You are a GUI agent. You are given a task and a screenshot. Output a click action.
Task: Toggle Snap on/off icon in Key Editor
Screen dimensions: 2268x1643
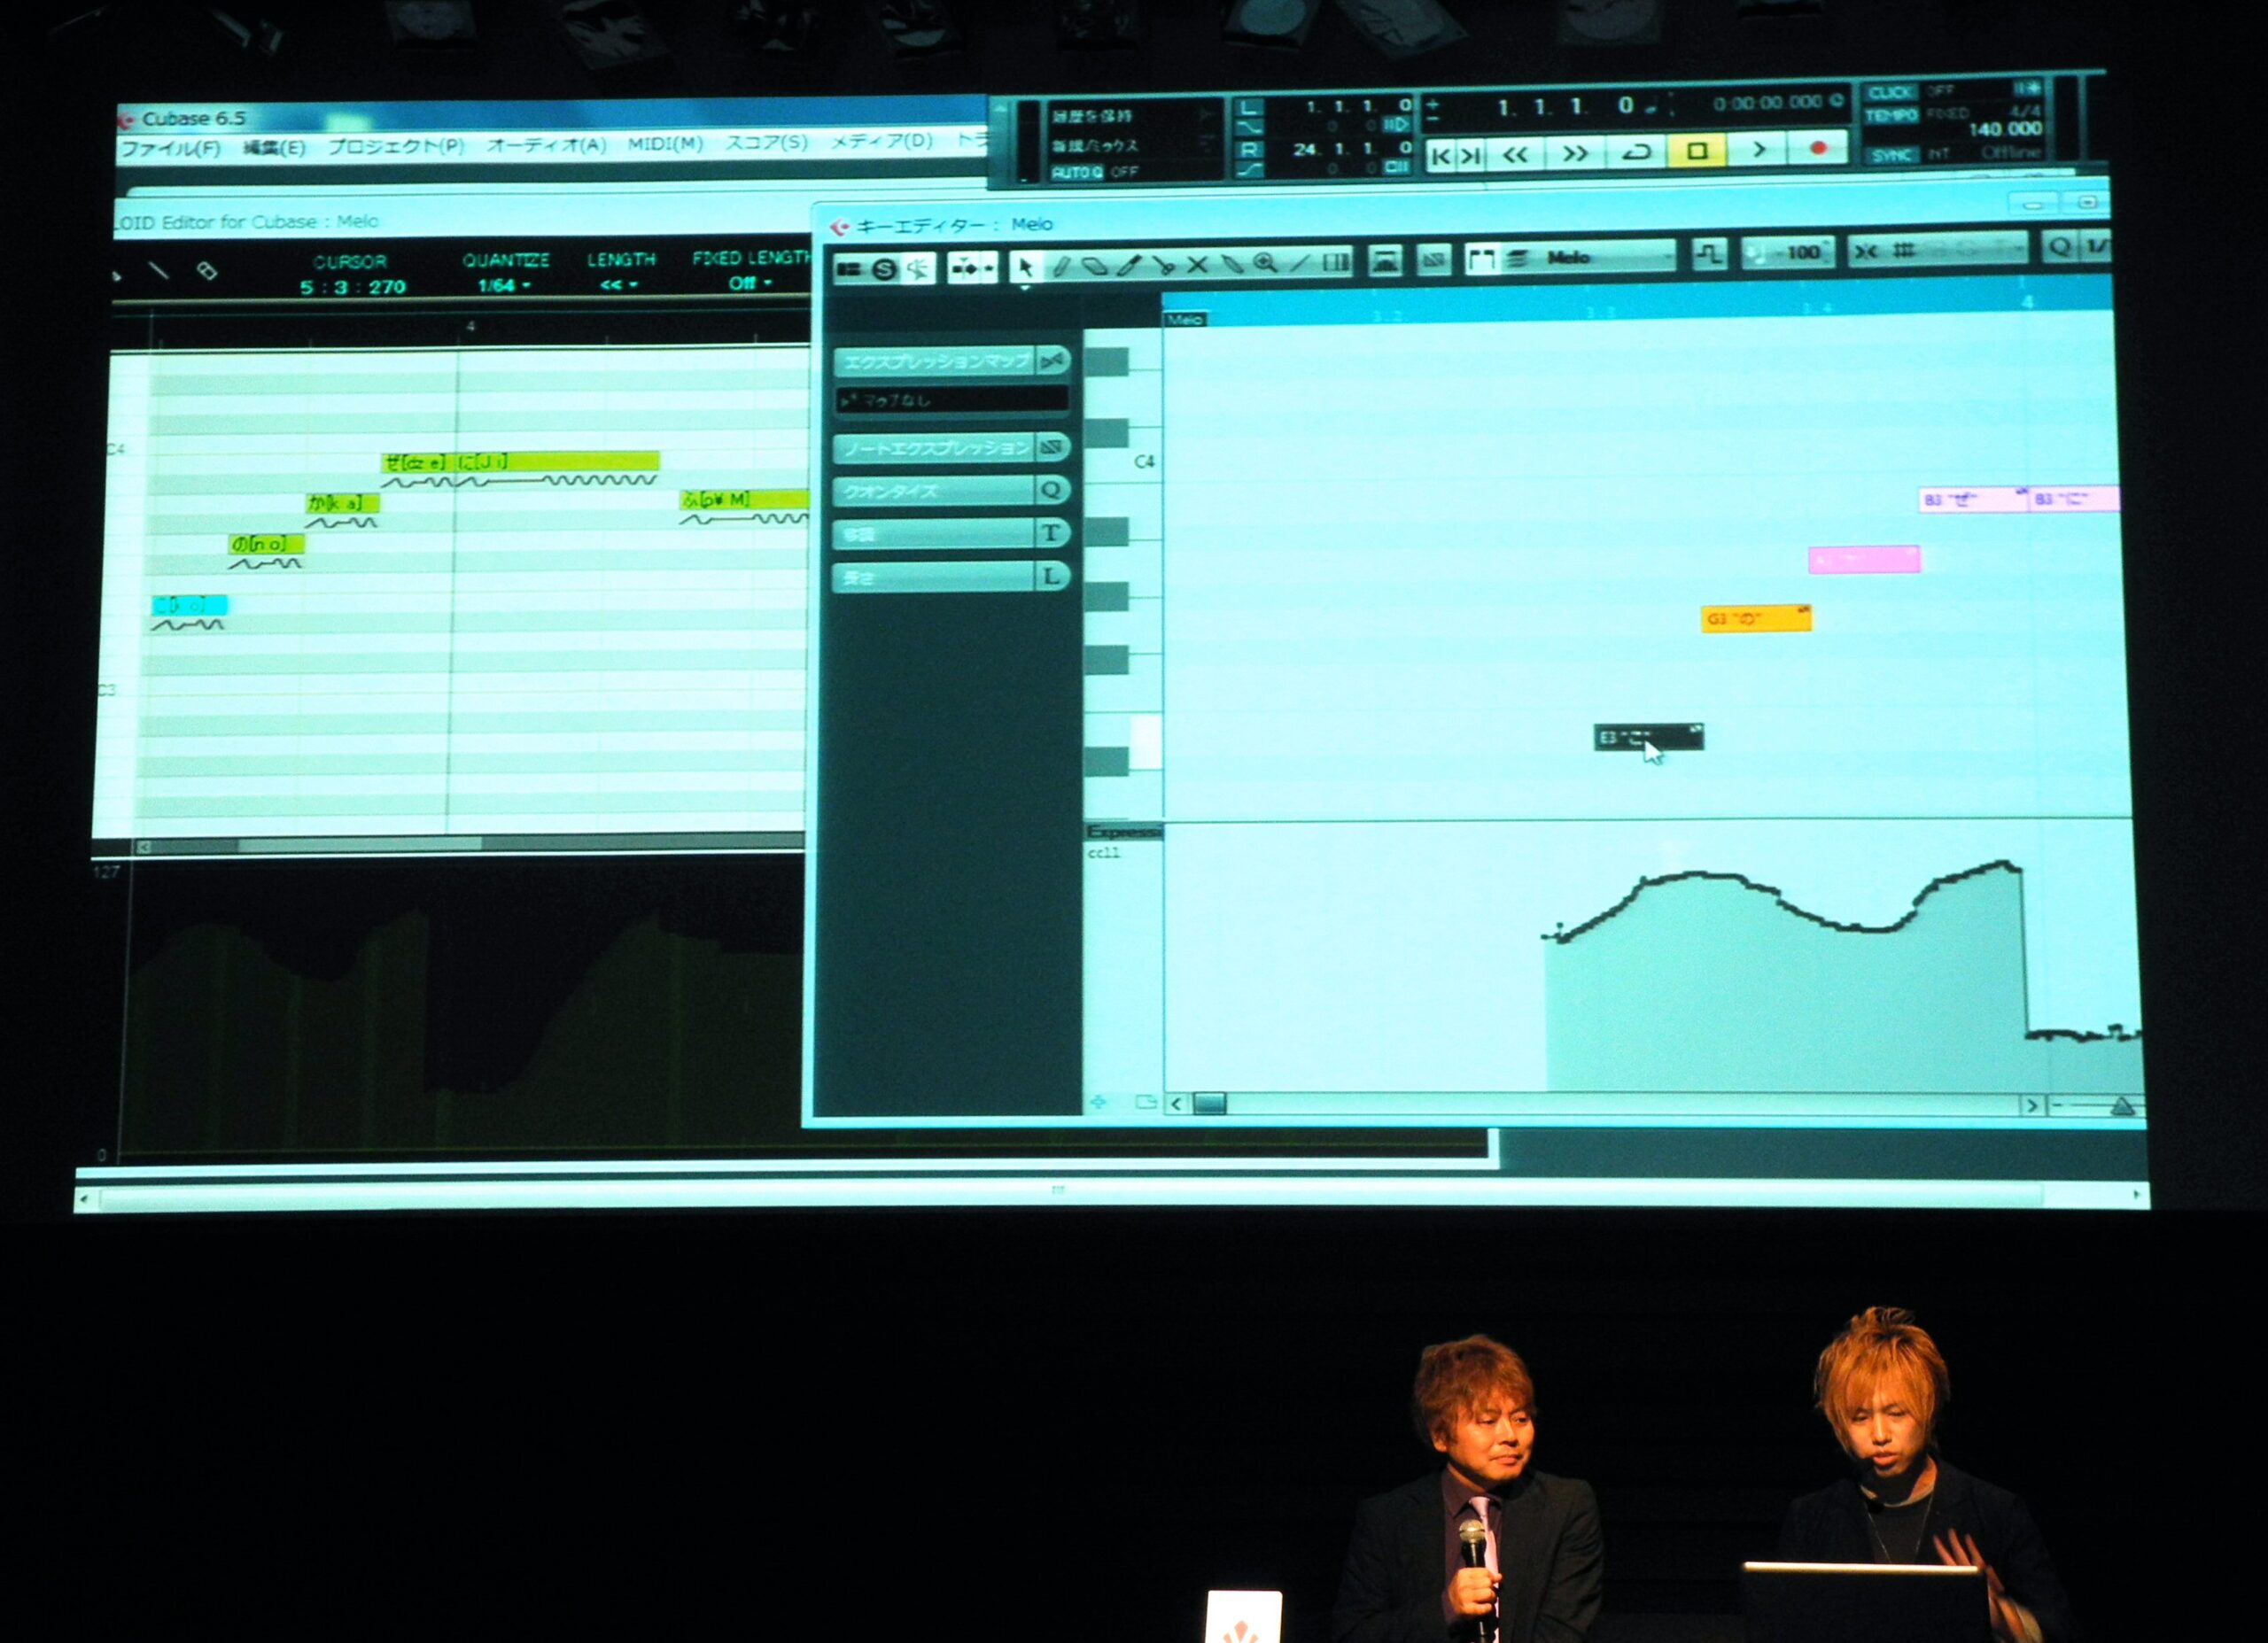coord(1866,252)
